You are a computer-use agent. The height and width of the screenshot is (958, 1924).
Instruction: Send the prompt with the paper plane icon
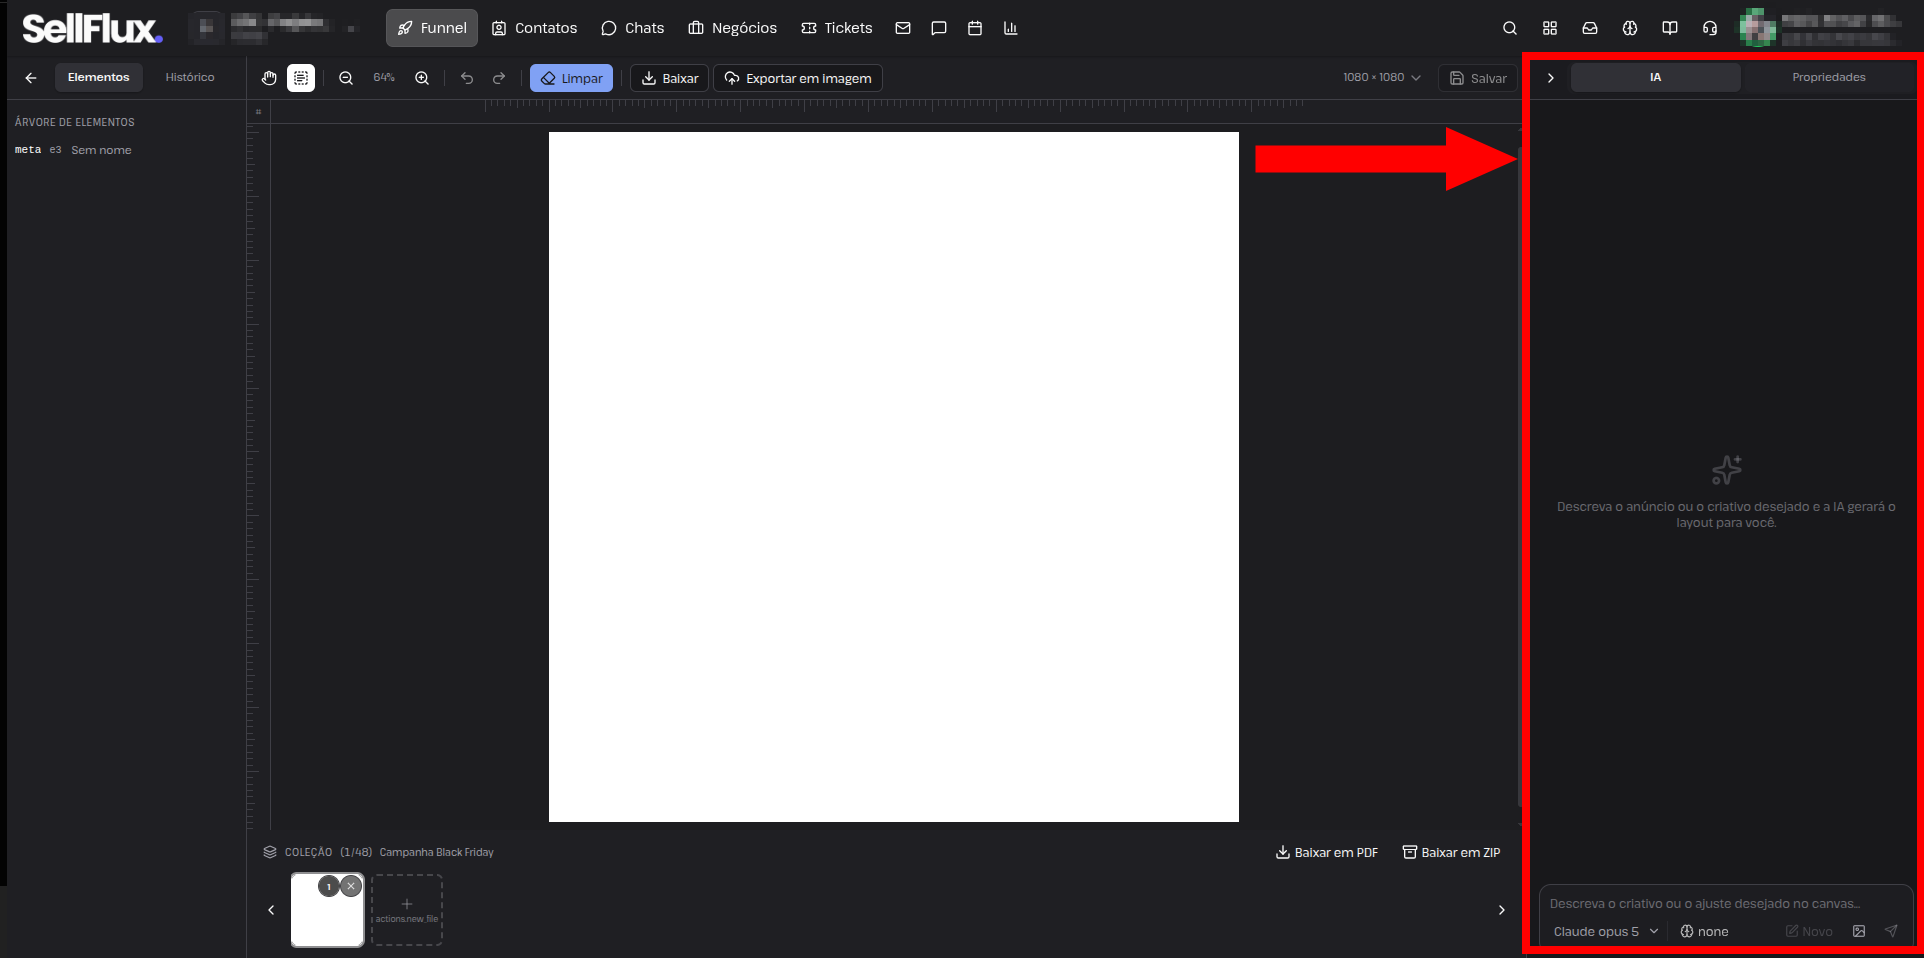point(1891,931)
